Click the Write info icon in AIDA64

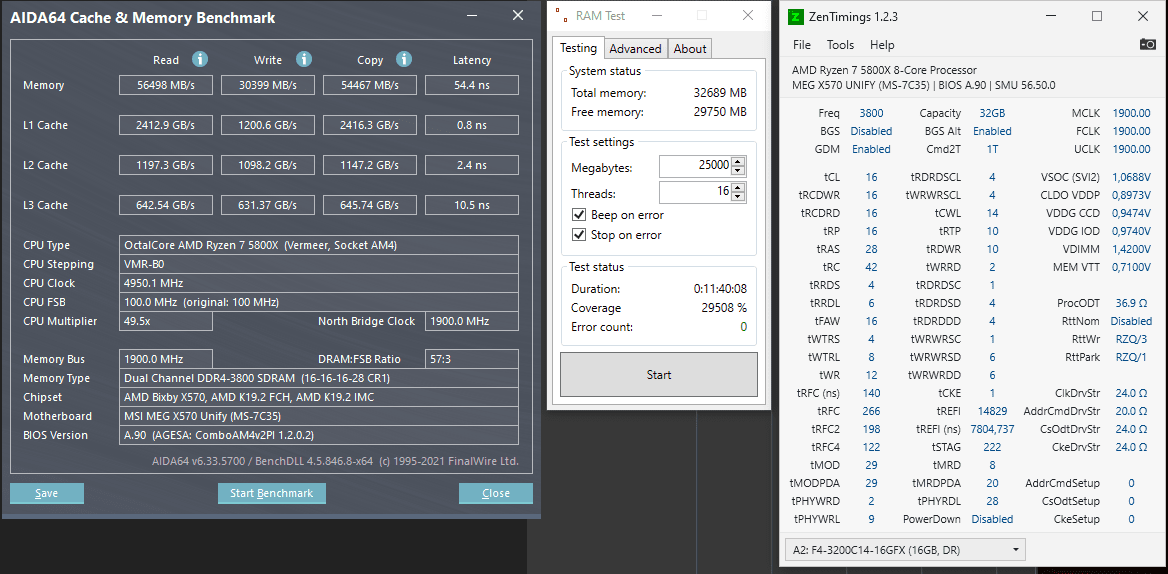(x=303, y=60)
